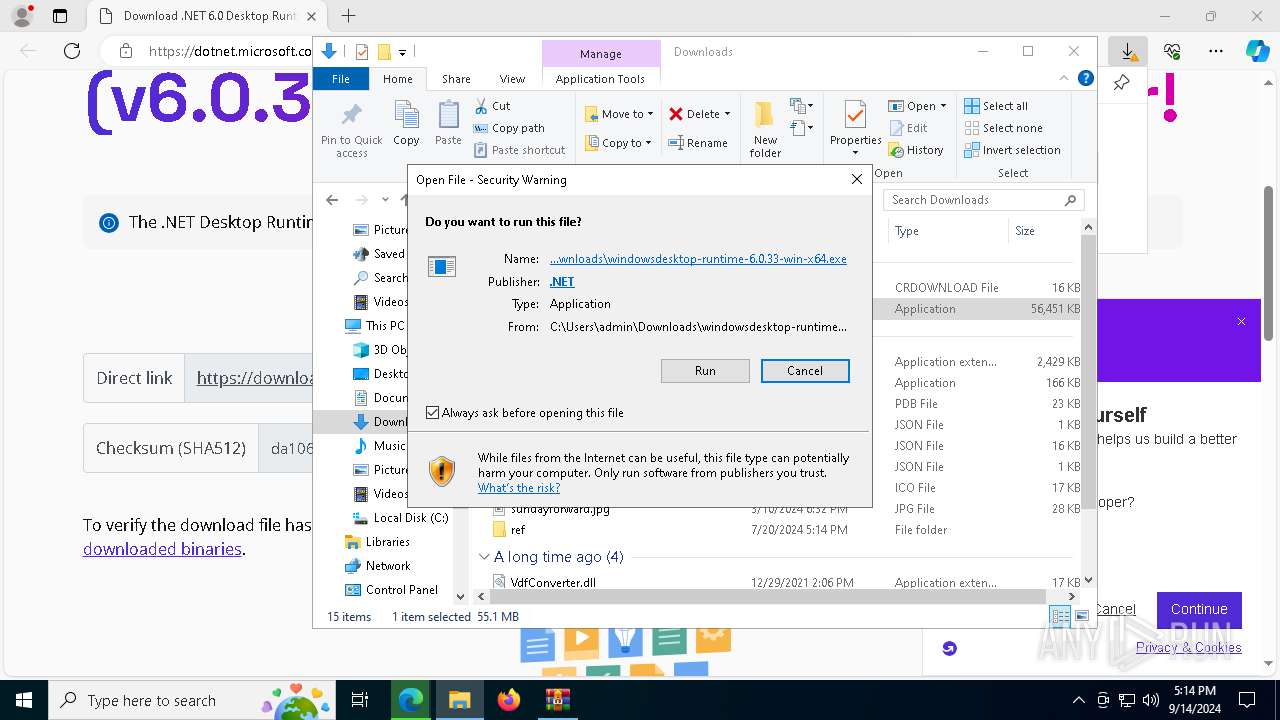Click Select all in the ribbon
Viewport: 1280px width, 720px height.
click(x=996, y=106)
